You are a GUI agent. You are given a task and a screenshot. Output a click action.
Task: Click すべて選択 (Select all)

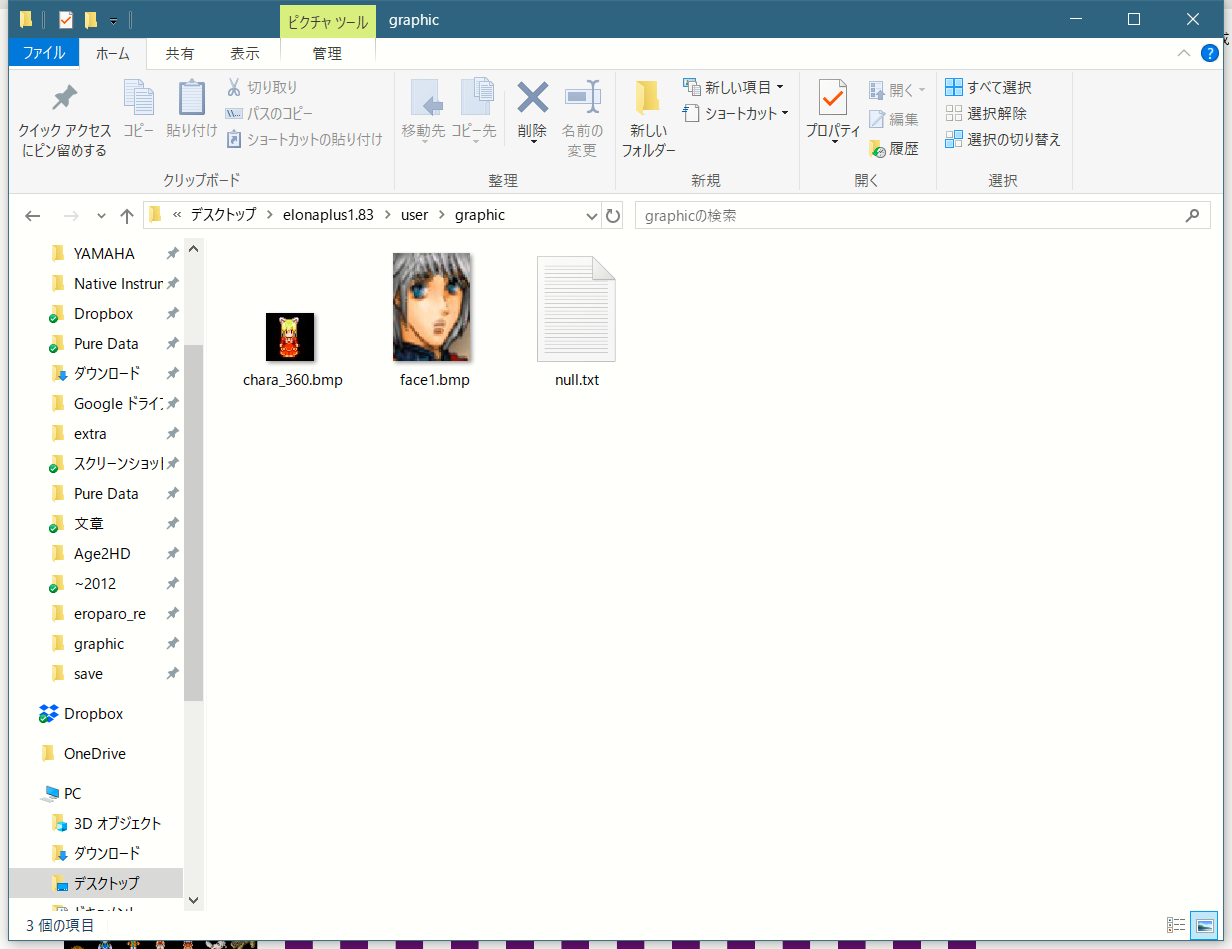(x=988, y=87)
